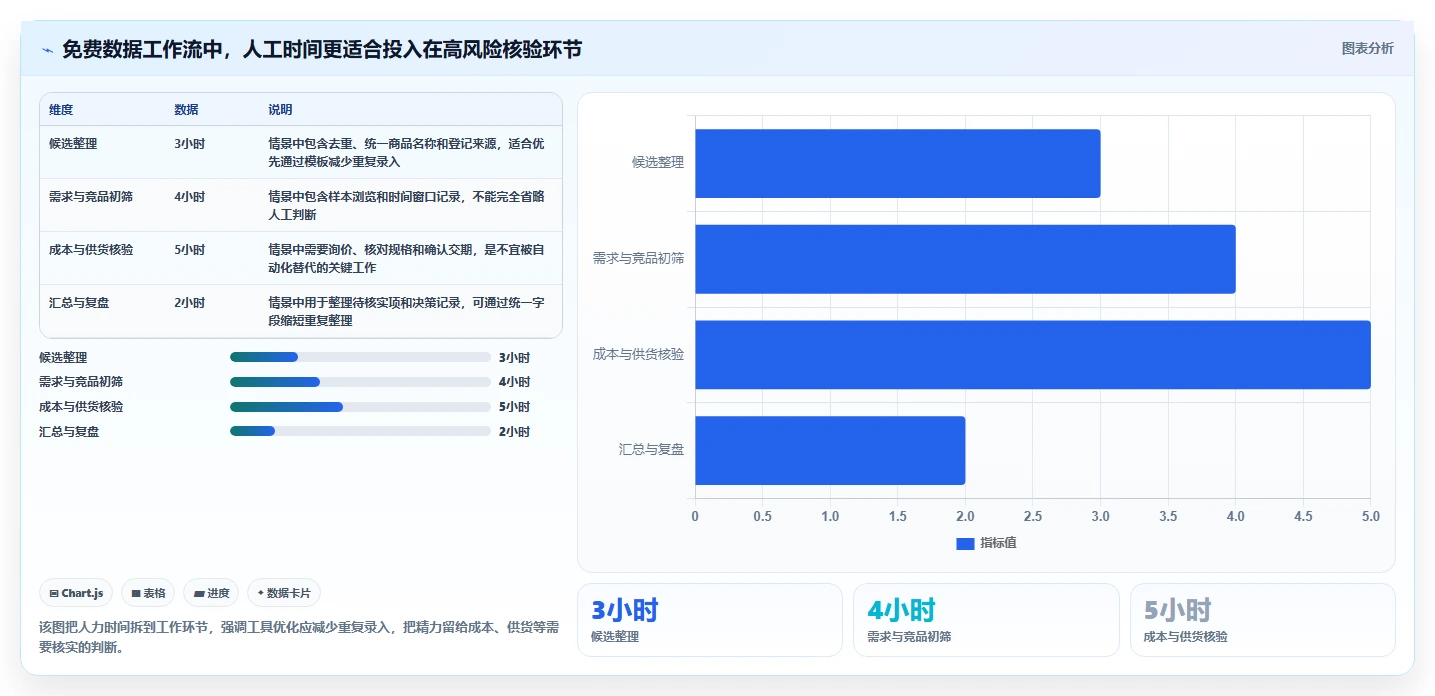Click the 数据 column header

pyautogui.click(x=186, y=110)
